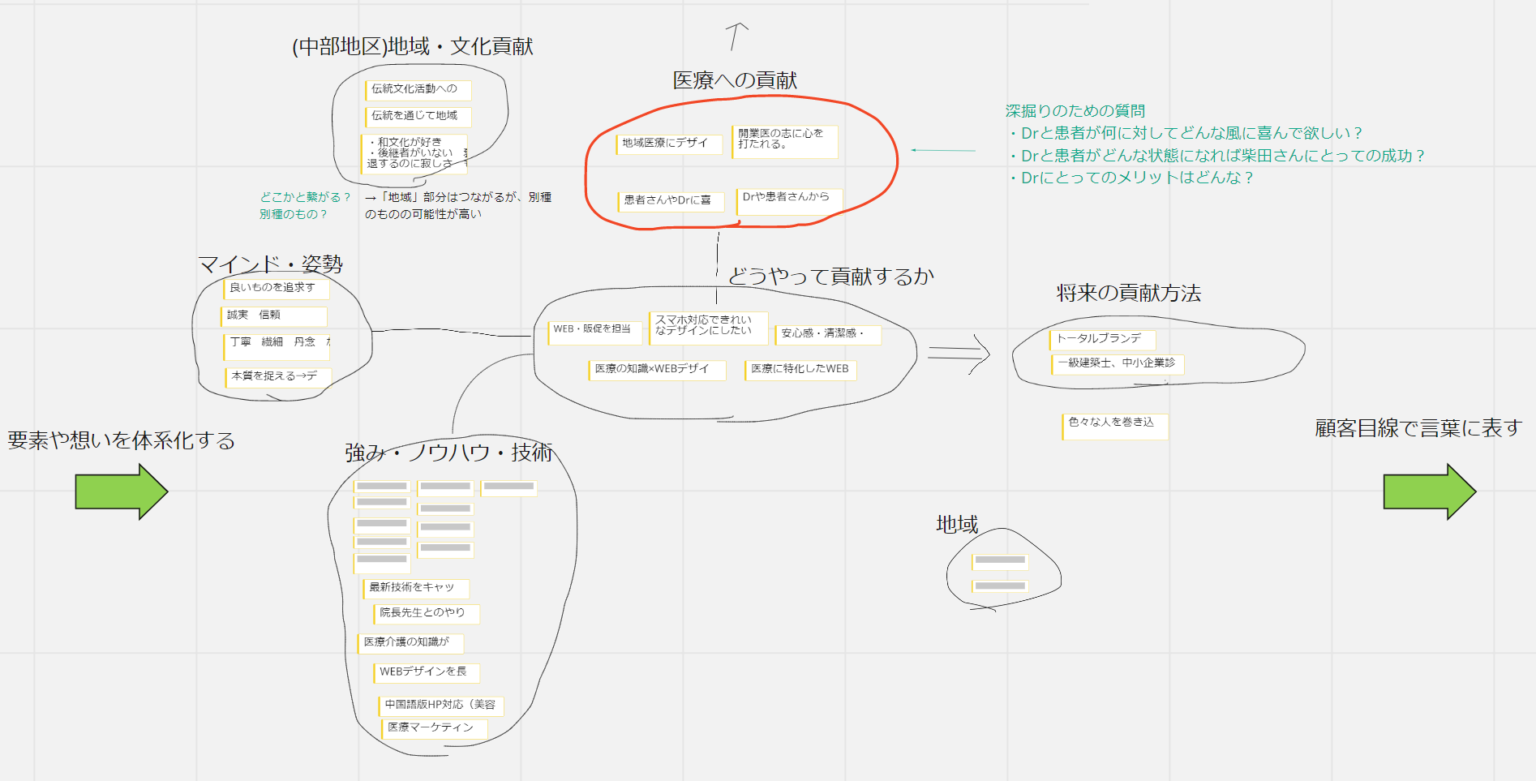The width and height of the screenshot is (1536, 781).
Task: Select the 中国語版HP対応 sticky note
Action: tap(440, 705)
